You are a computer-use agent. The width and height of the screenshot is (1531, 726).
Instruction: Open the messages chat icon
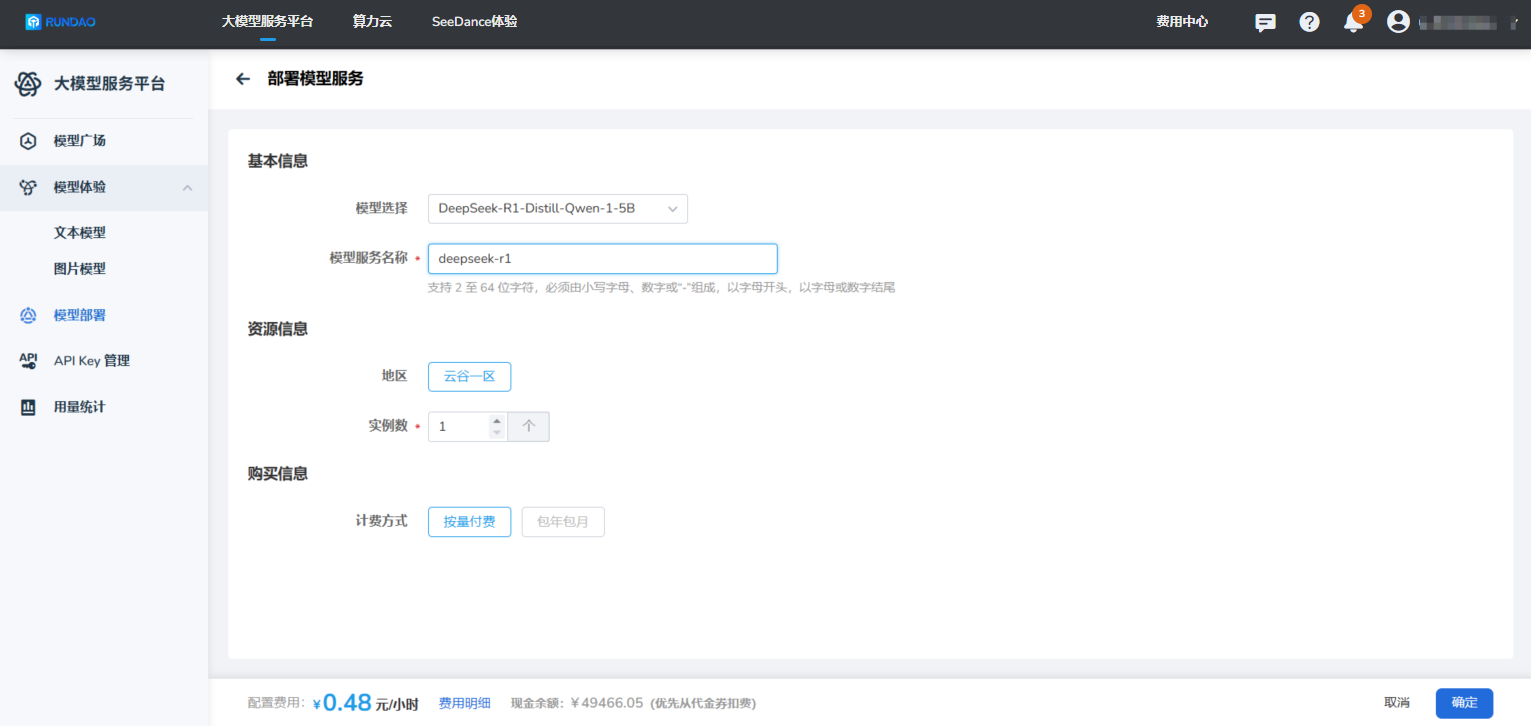(x=1265, y=22)
